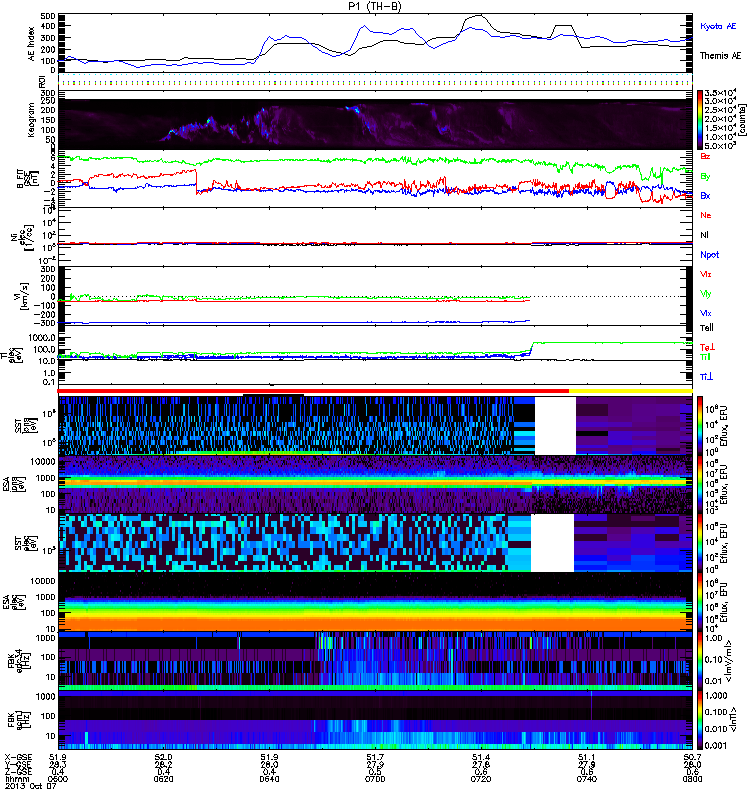Click the 3.5×10⁴ color bar tick
750x800 pixels.
click(x=720, y=93)
